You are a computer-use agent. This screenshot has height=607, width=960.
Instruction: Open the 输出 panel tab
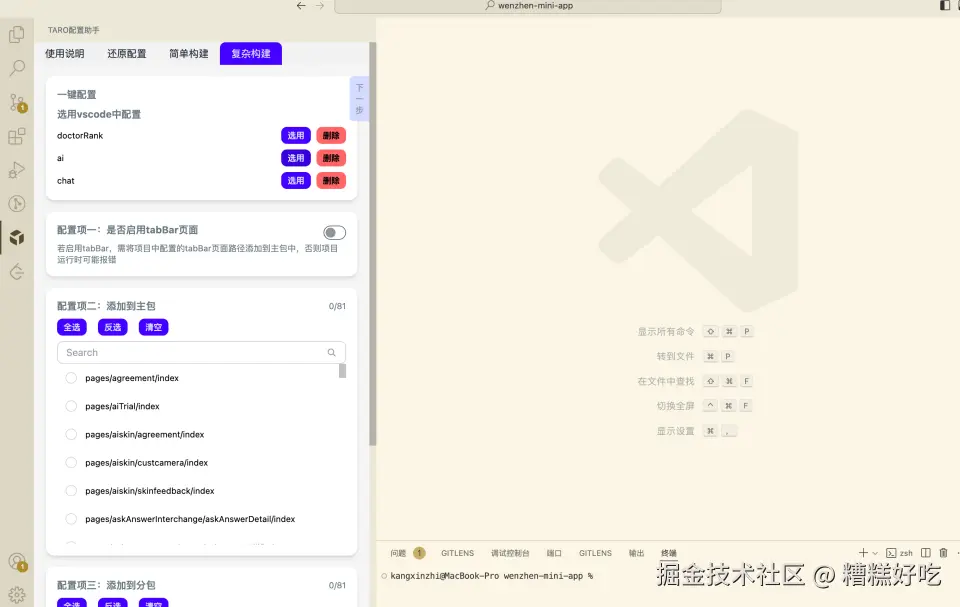coord(637,553)
